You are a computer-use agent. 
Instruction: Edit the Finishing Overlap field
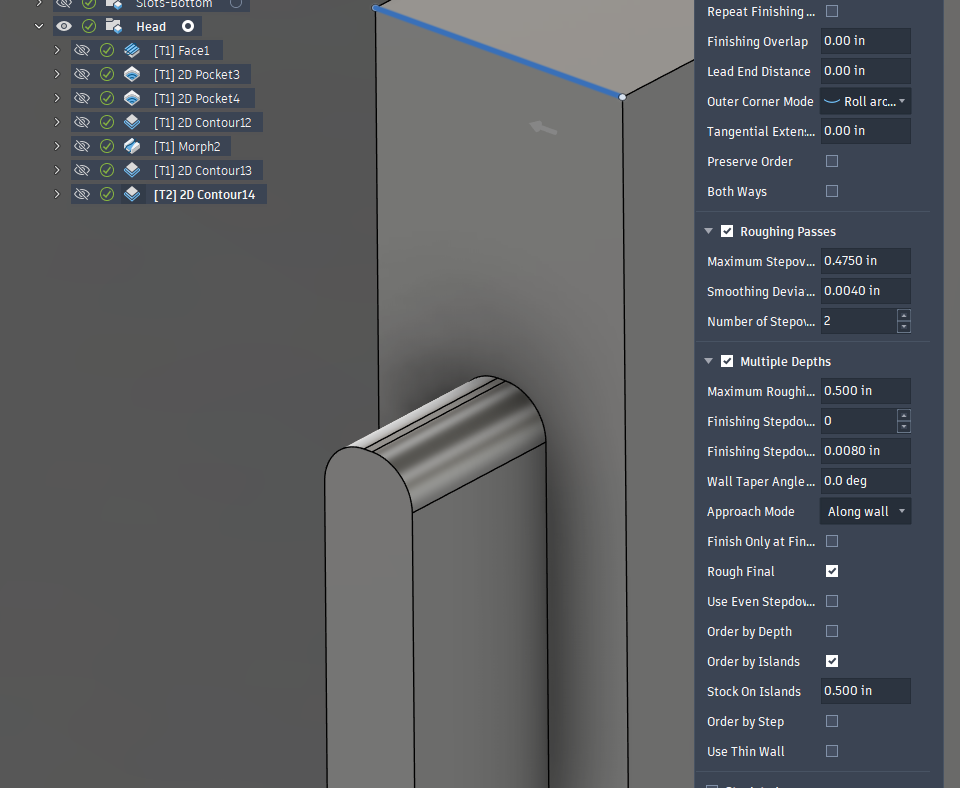865,41
